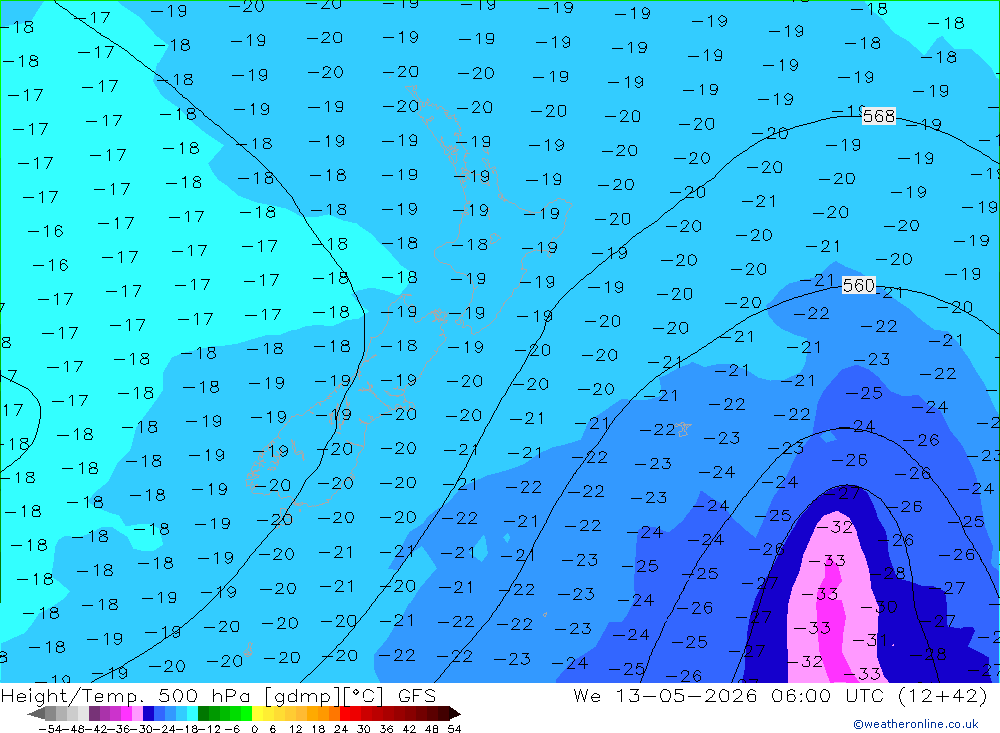Click the 568 height contour label
The image size is (1000, 733).
879,116
